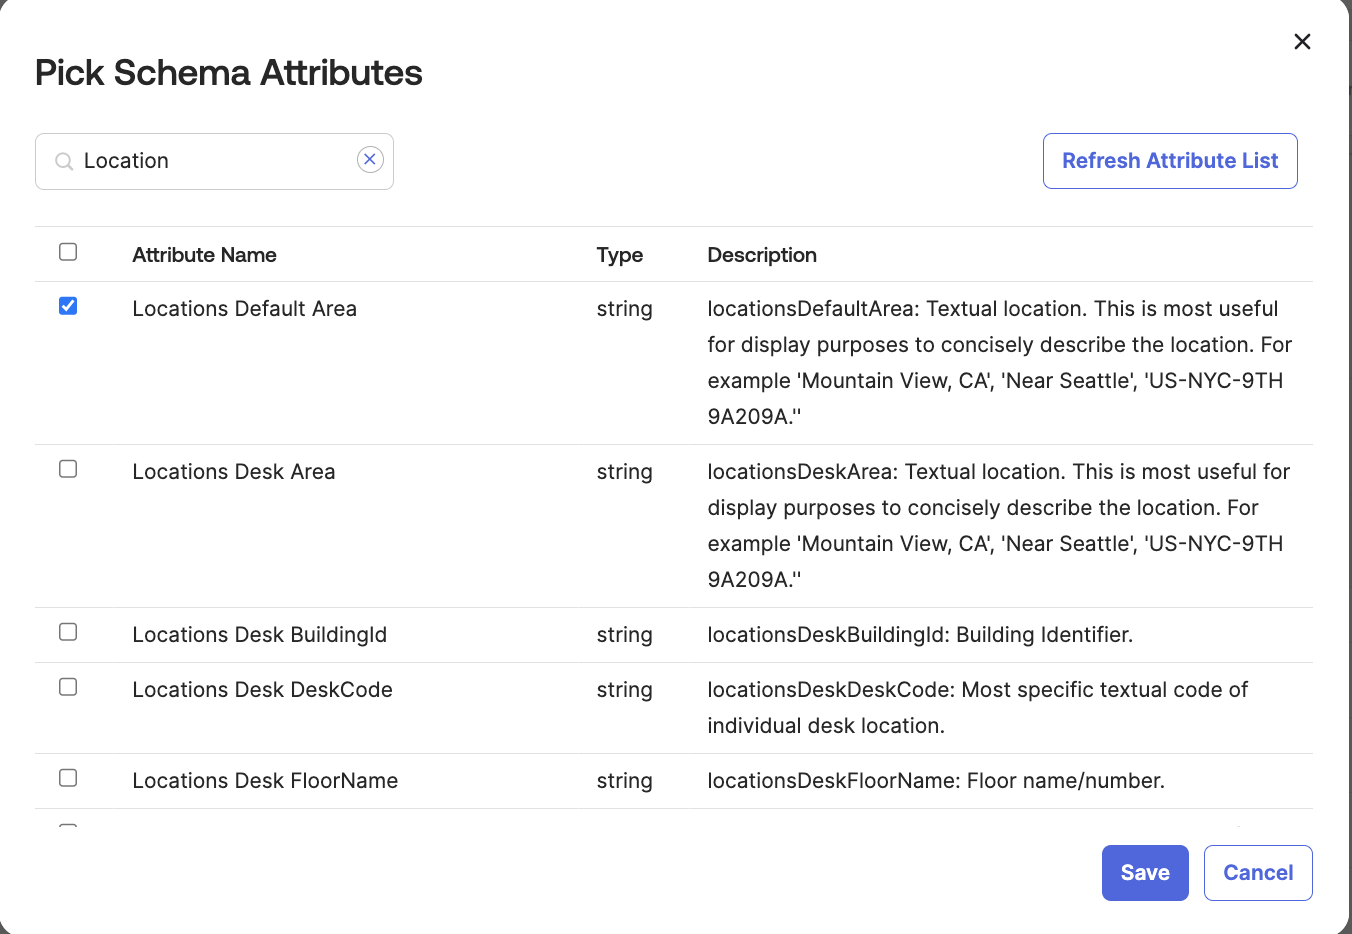The height and width of the screenshot is (934, 1352).
Task: Enable Locations Desk BuildingId checkbox
Action: (68, 632)
